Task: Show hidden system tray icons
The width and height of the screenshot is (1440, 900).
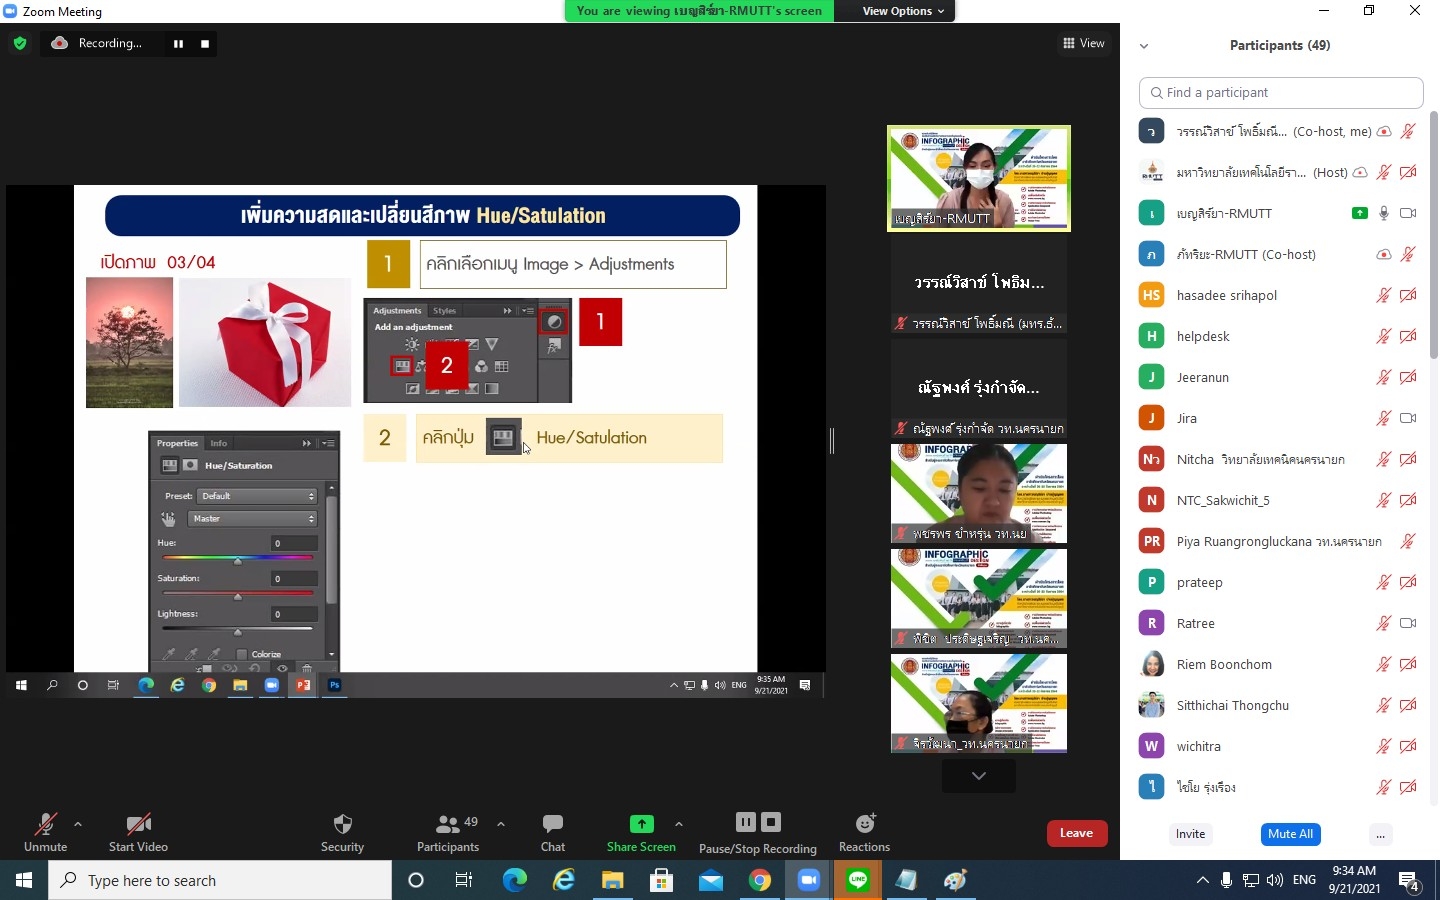Action: click(1202, 880)
